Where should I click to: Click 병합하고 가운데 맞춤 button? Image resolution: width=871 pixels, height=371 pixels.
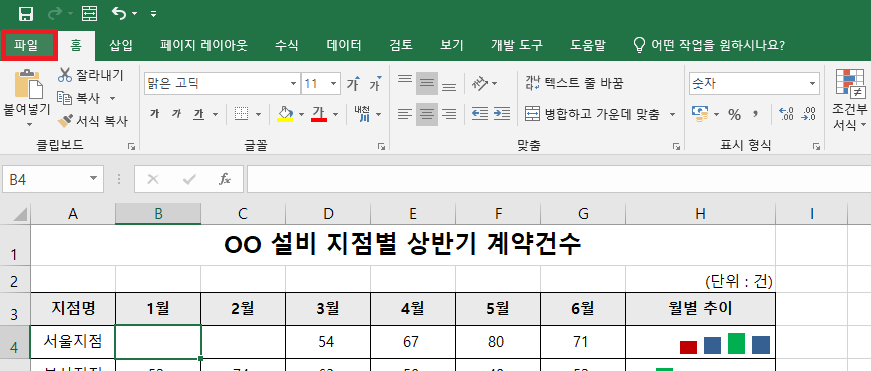tap(593, 114)
